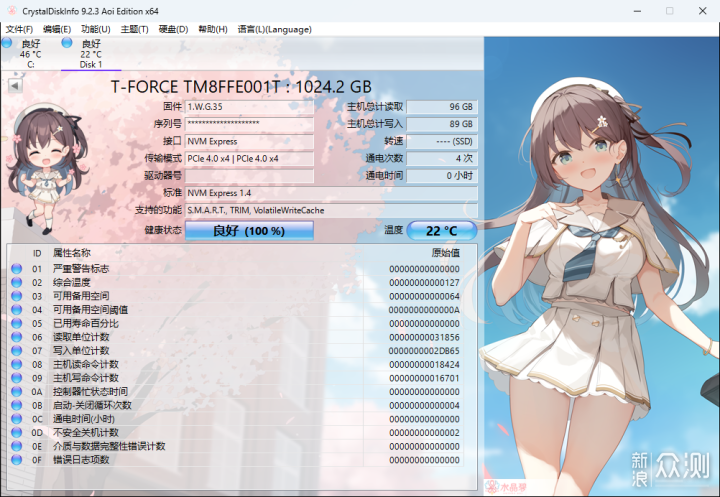720x497 pixels.
Task: Click the NVM Express interface field
Action: point(249,141)
